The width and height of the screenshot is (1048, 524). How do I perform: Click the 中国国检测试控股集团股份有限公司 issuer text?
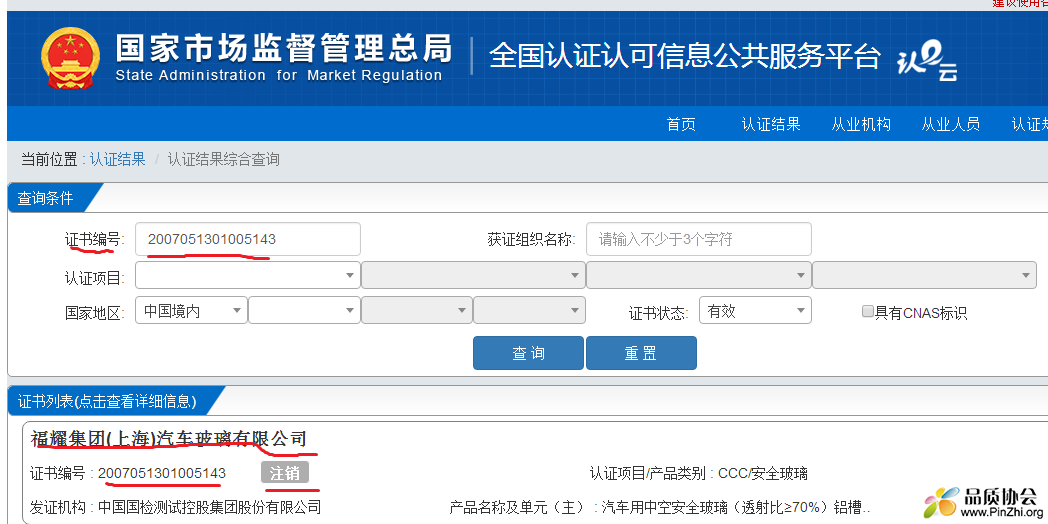[x=209, y=507]
